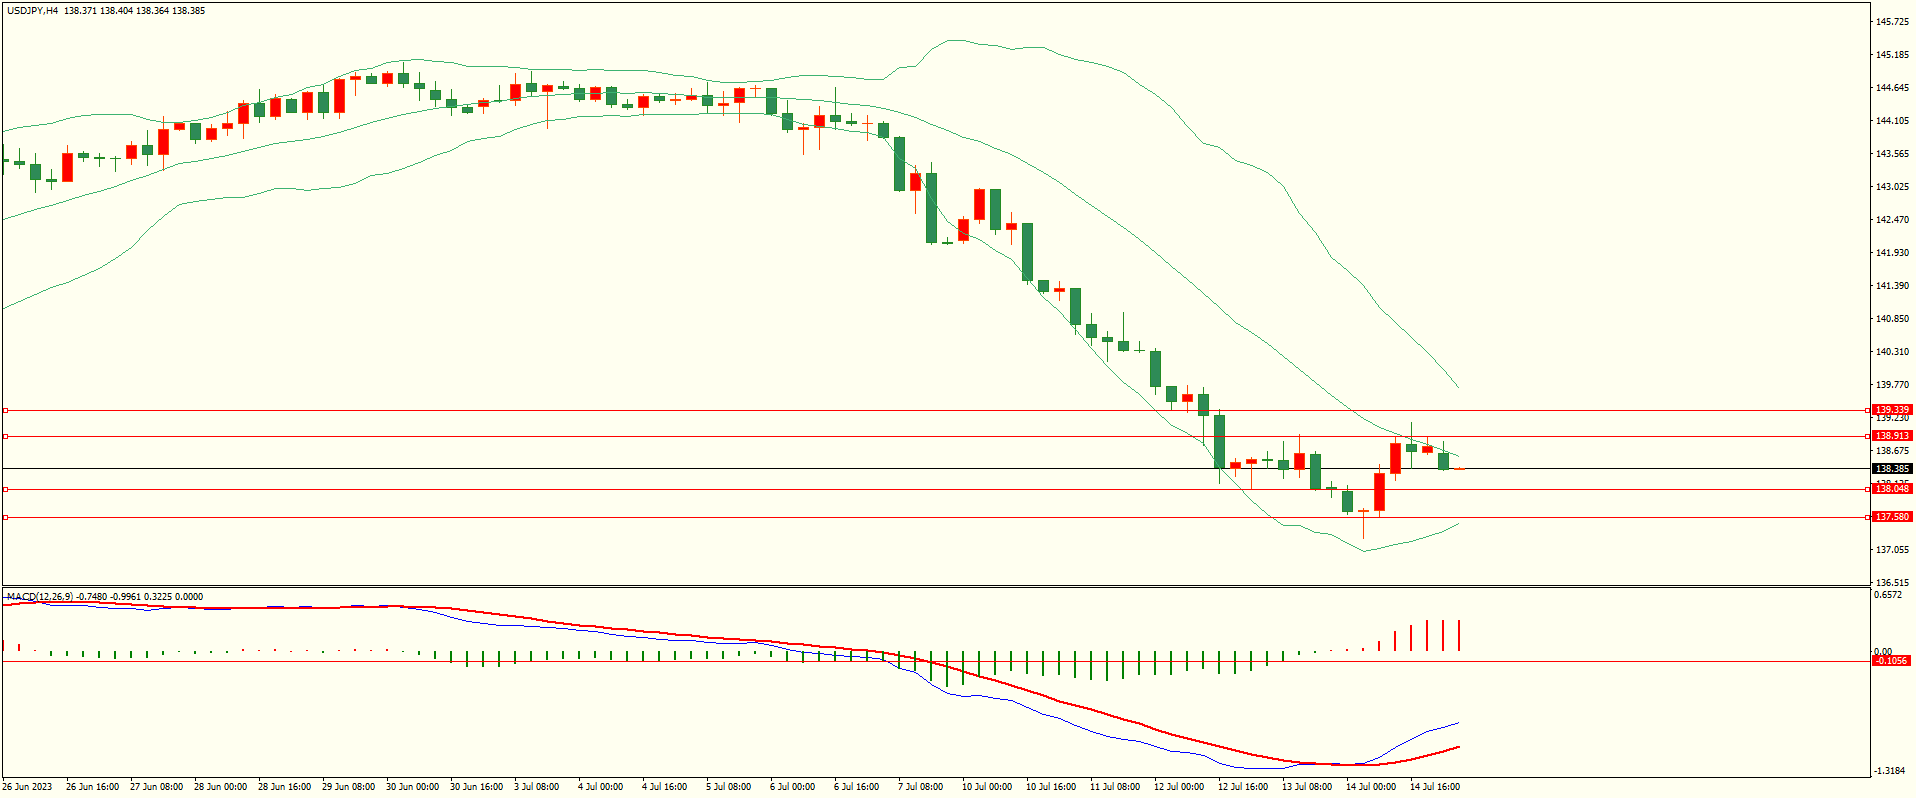Click the 139.339 line's left anchor handle
The height and width of the screenshot is (798, 1916).
(5, 410)
